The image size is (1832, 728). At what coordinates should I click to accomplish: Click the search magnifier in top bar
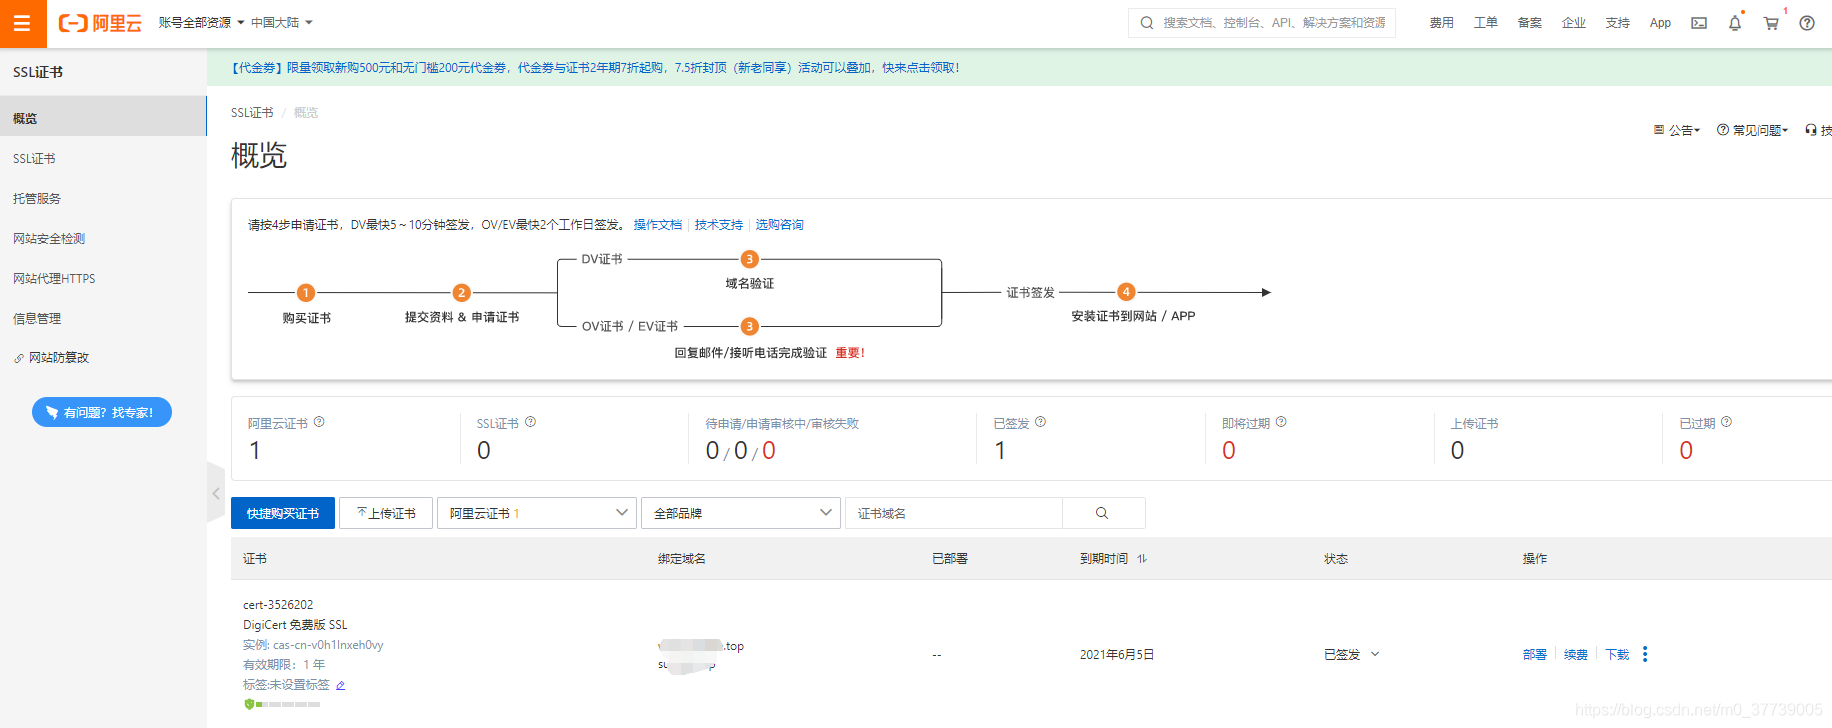click(1147, 23)
